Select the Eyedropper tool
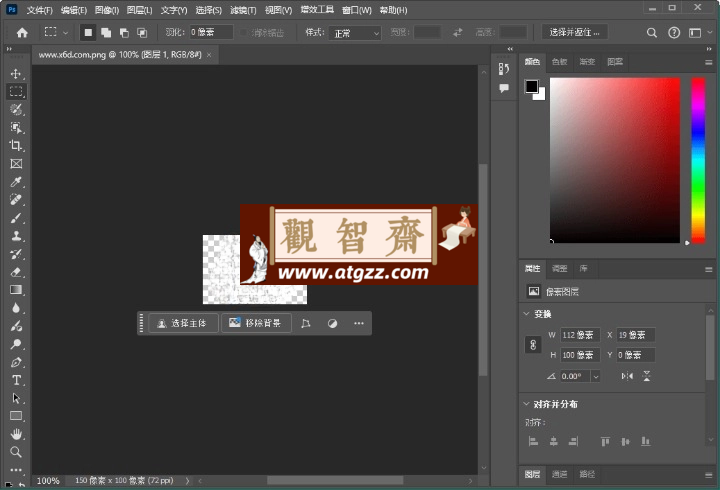Screen dimensions: 720x490 pos(16,181)
